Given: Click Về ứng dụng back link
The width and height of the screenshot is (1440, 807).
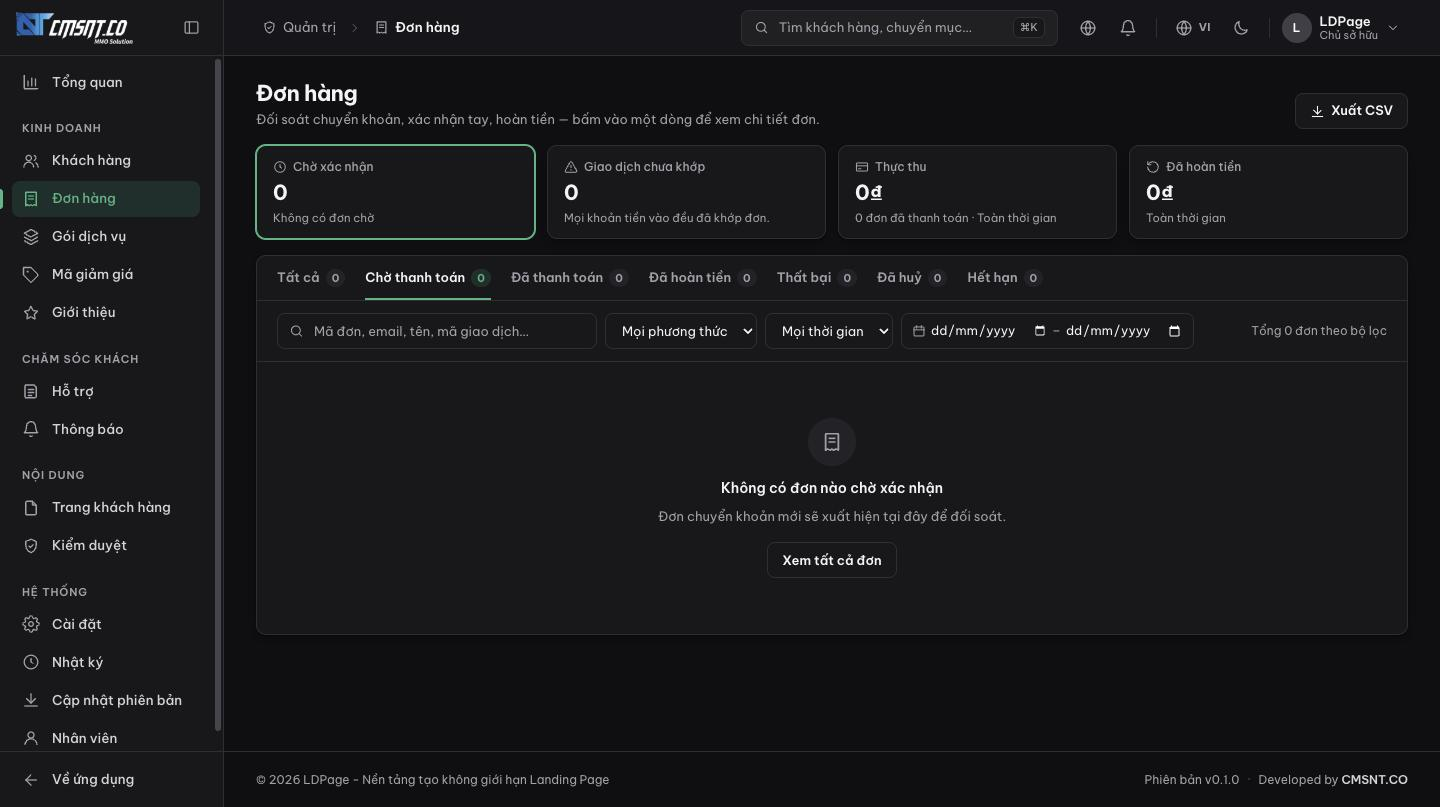Looking at the screenshot, I should pyautogui.click(x=106, y=779).
